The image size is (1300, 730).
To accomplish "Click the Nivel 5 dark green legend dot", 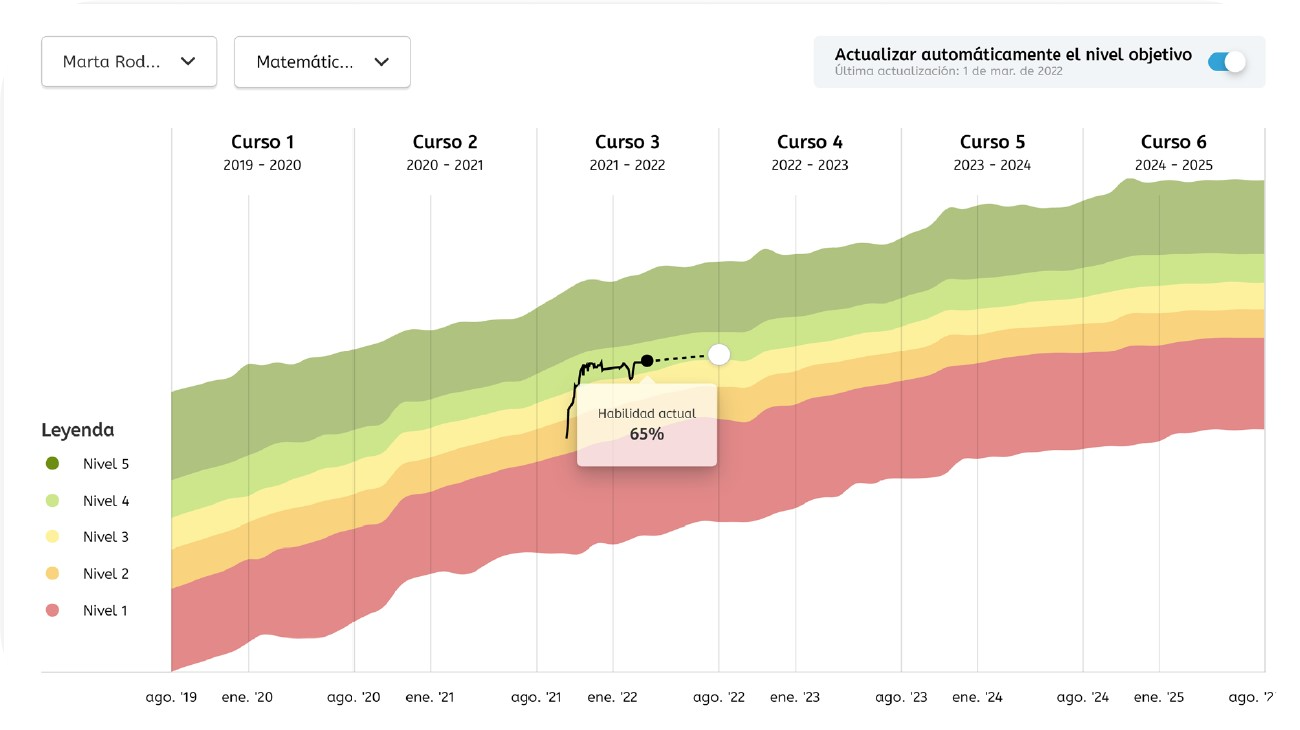I will coord(53,464).
